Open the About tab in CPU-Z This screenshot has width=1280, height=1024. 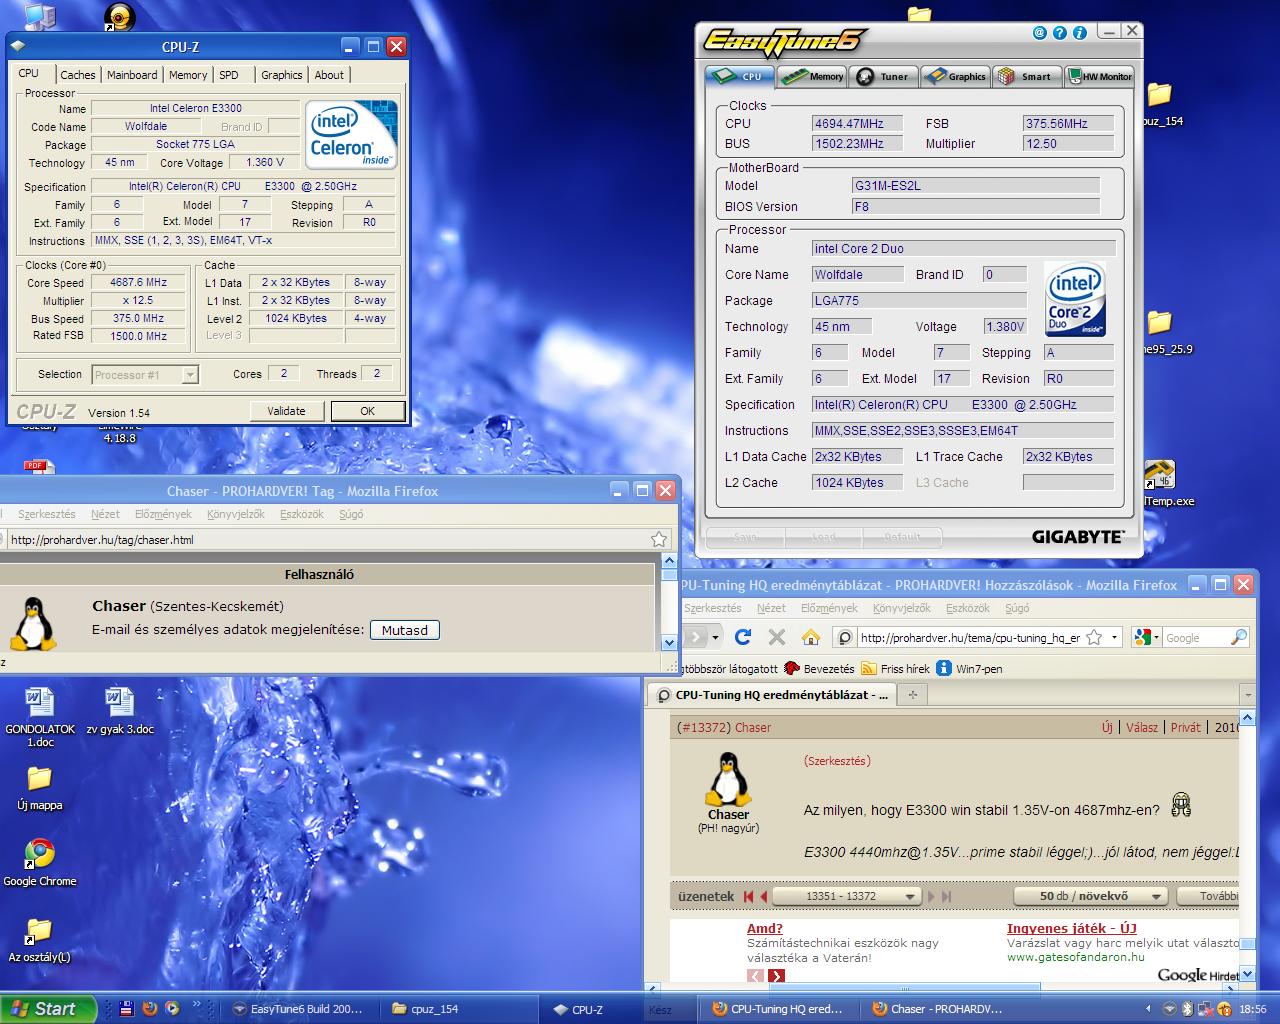[x=329, y=75]
